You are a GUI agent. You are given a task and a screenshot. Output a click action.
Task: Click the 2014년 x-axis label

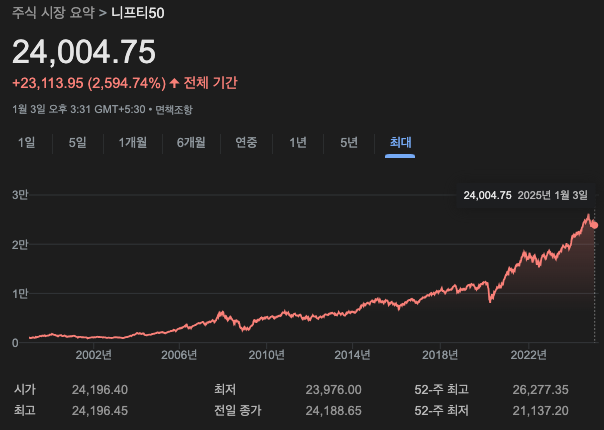pos(352,355)
